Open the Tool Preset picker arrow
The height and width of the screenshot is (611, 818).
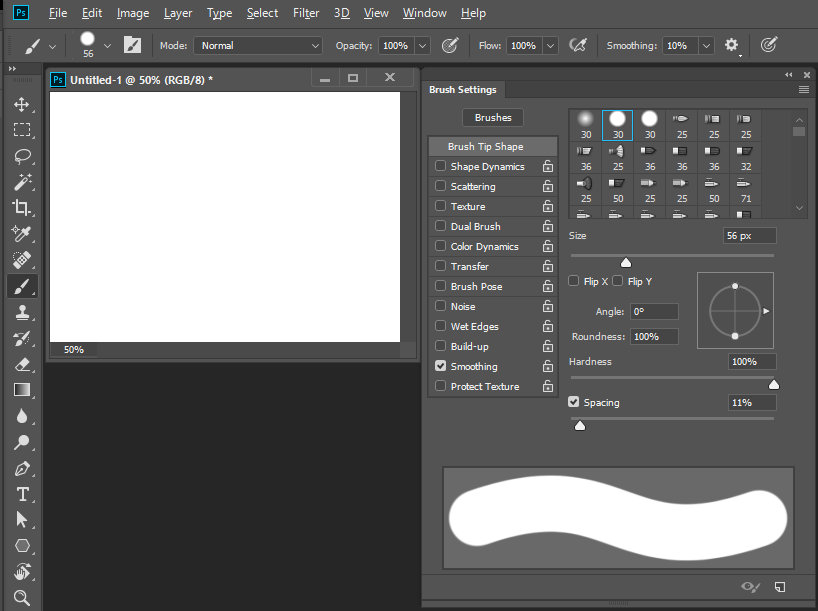[x=52, y=46]
